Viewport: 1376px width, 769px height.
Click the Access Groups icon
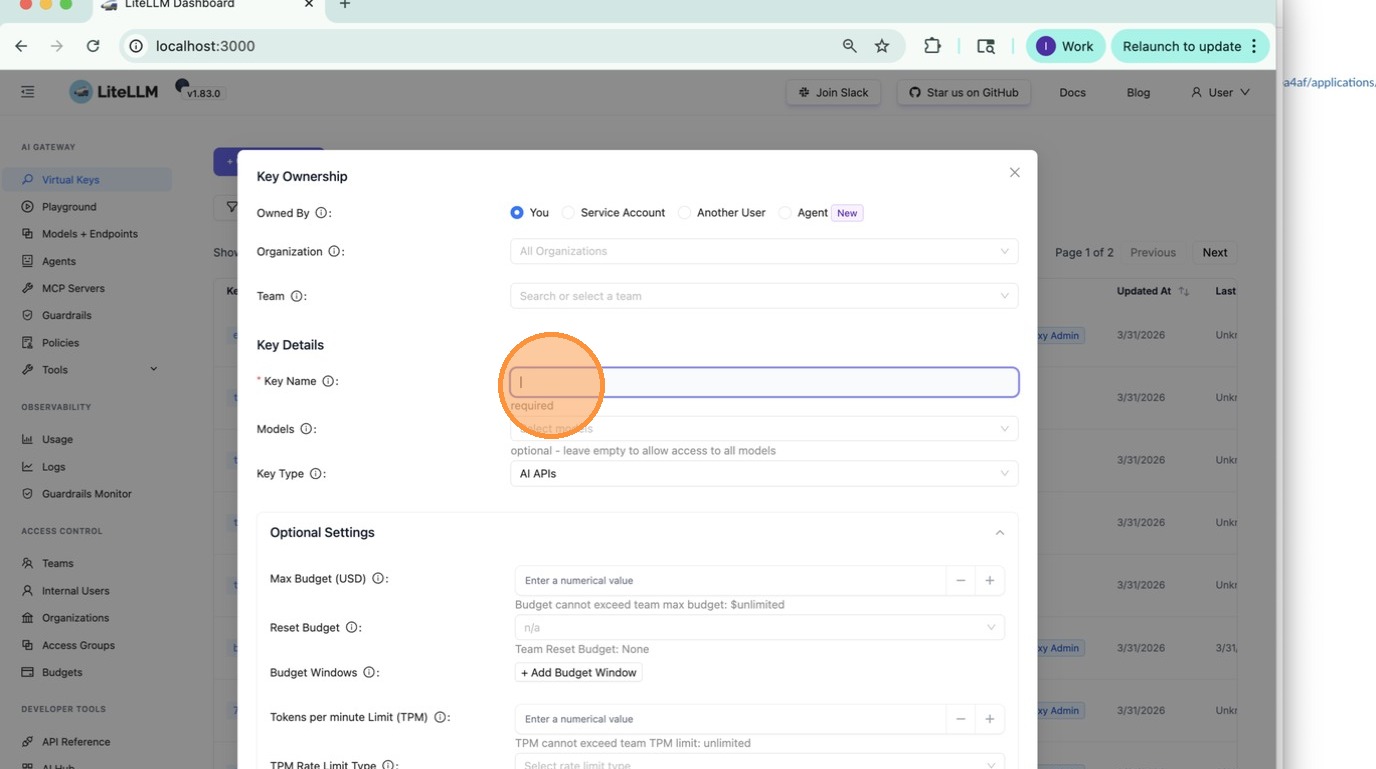tap(28, 645)
